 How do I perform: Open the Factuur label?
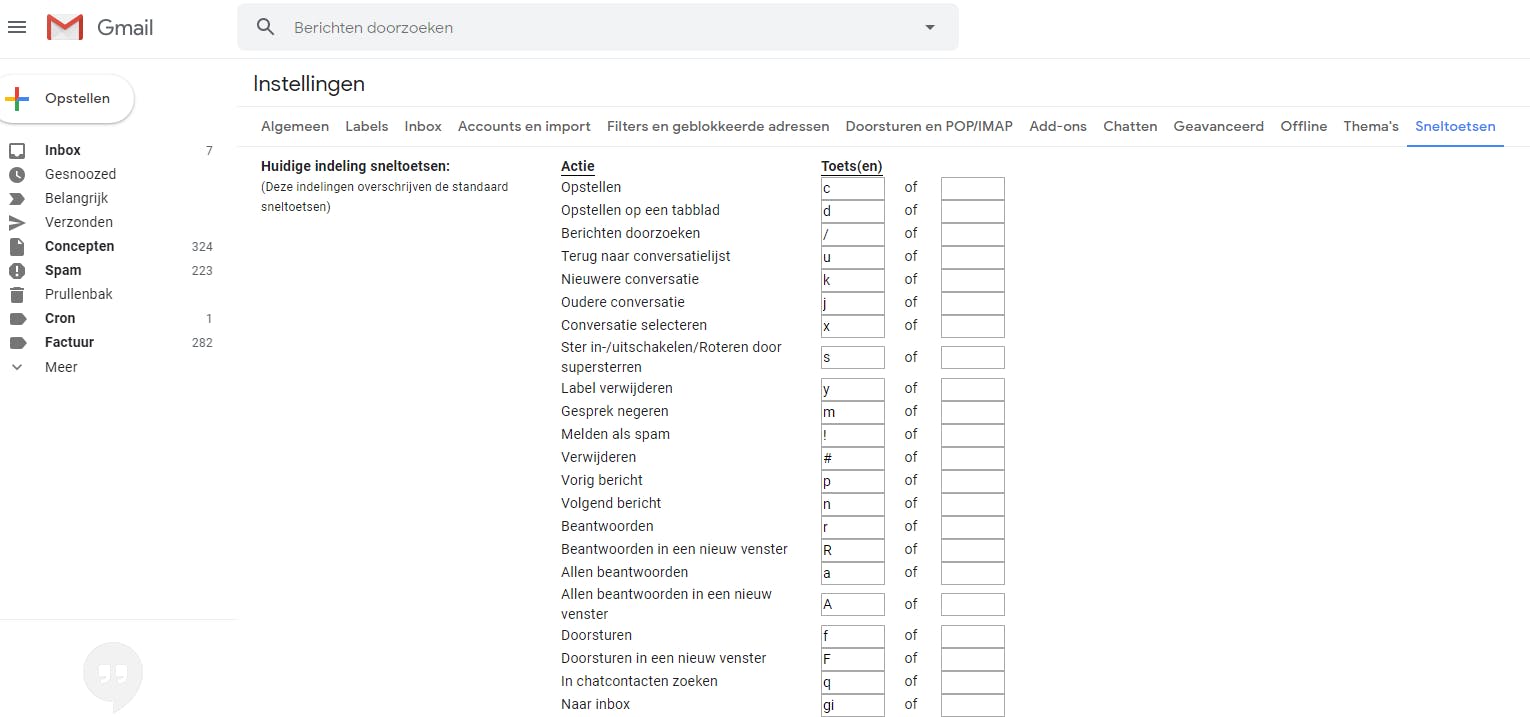[69, 342]
